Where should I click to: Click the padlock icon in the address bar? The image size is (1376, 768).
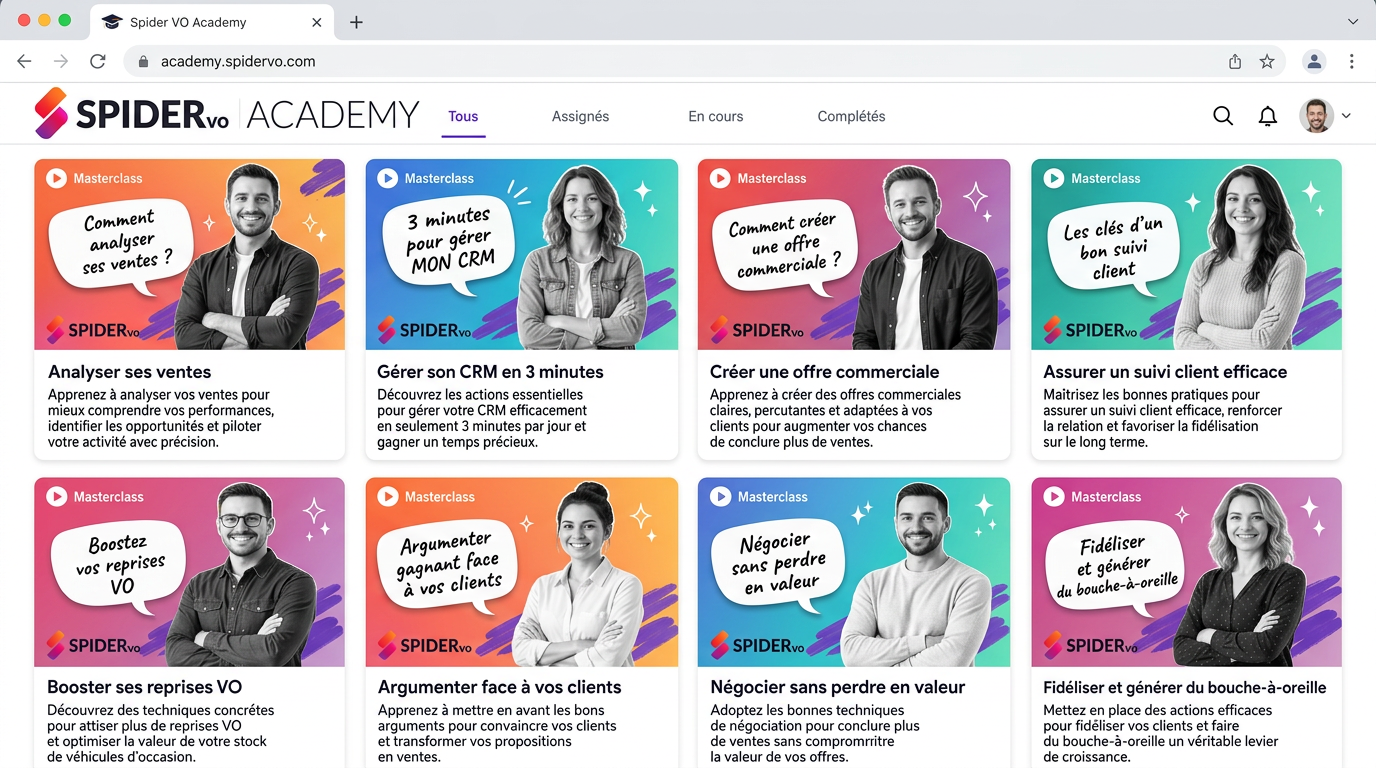[143, 61]
